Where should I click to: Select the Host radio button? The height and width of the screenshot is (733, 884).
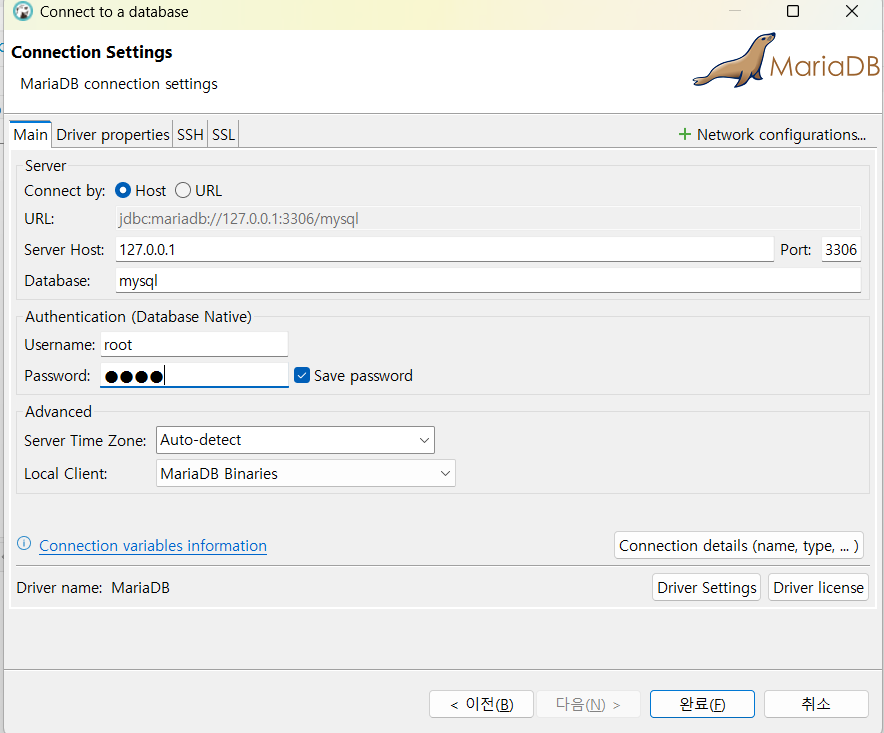point(123,191)
